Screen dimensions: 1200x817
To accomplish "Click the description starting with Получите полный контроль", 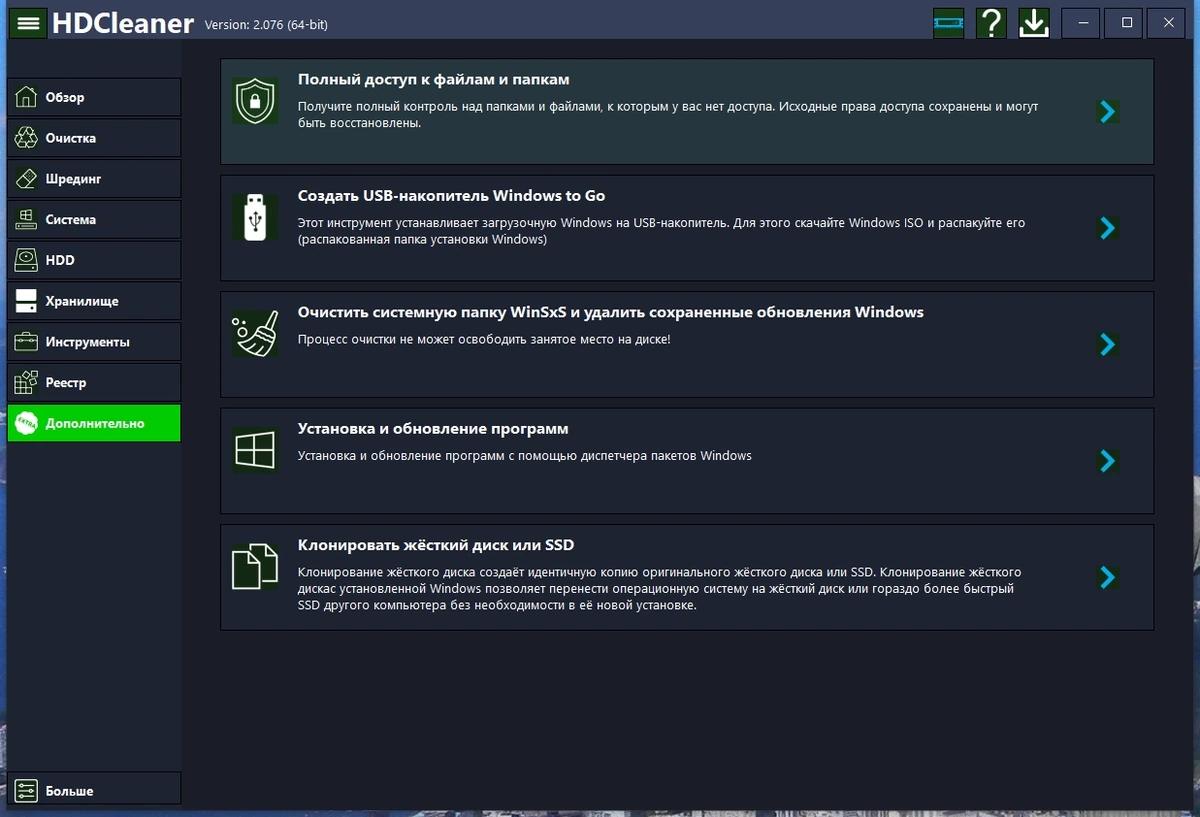I will click(x=668, y=114).
